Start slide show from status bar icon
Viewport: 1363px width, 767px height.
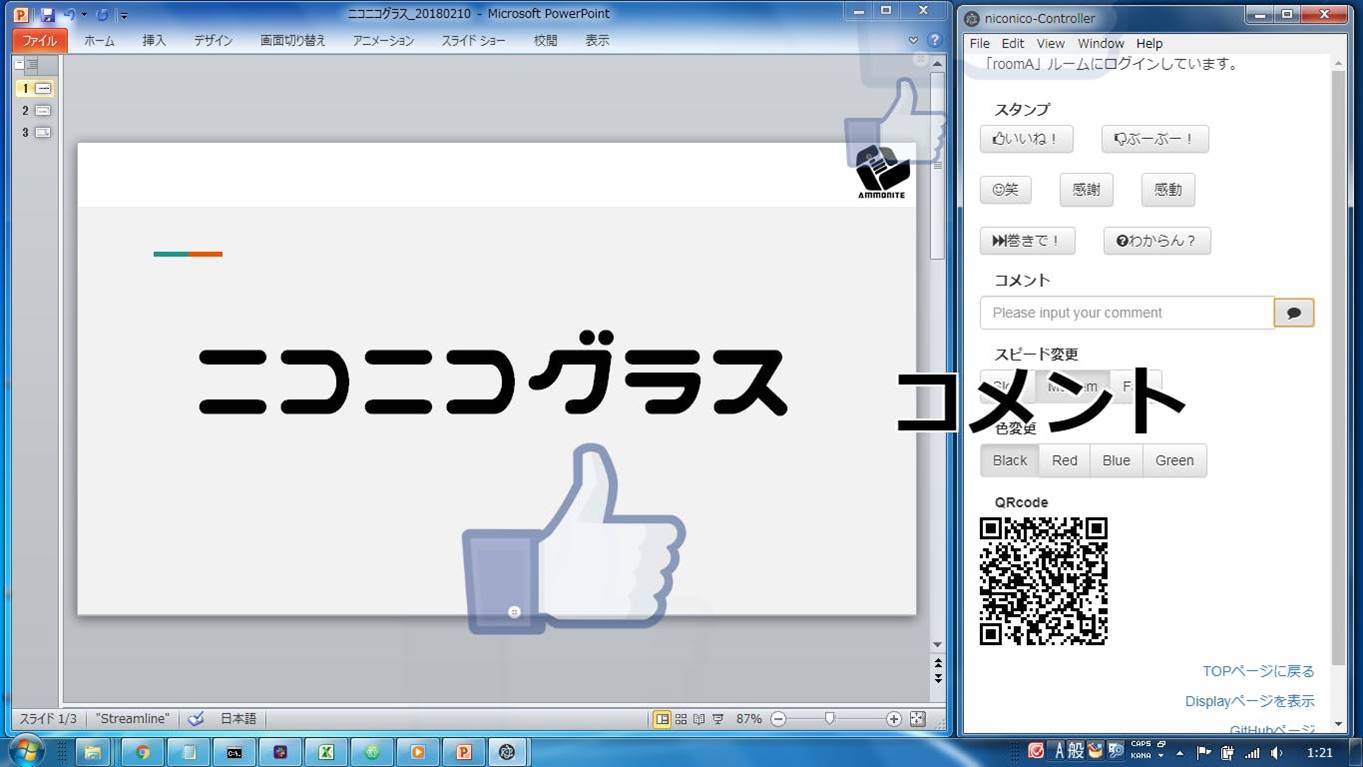[717, 719]
